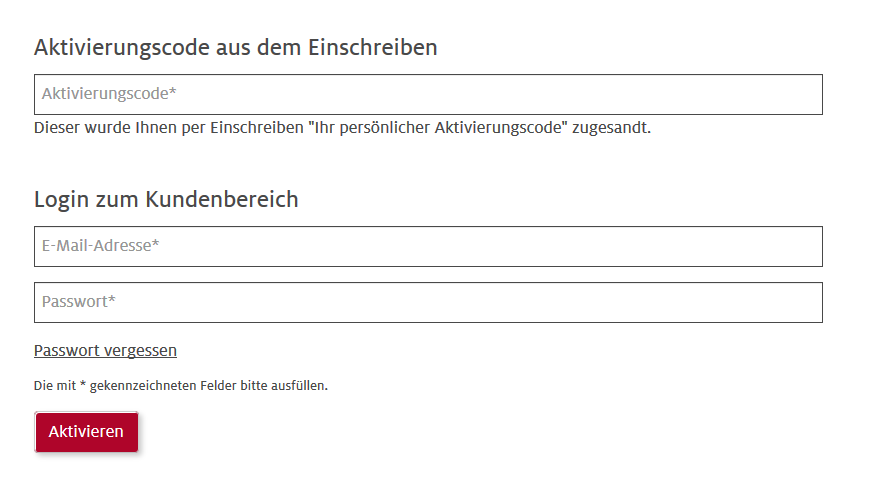888x482 pixels.
Task: Select the Passwort input field
Action: (x=428, y=302)
